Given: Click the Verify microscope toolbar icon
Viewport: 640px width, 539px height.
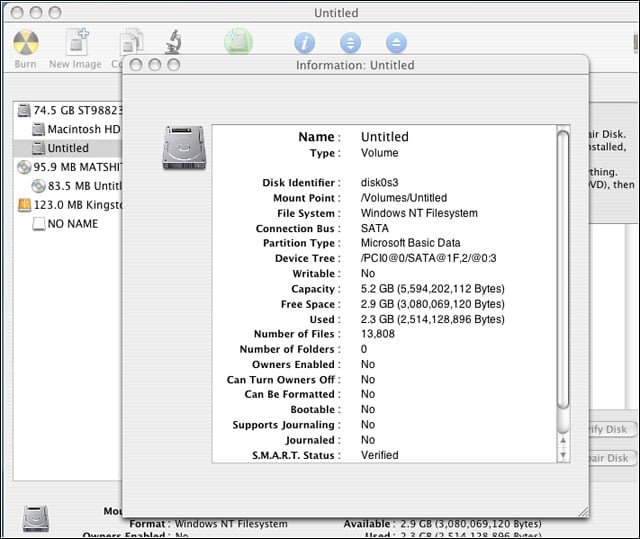Looking at the screenshot, I should coord(173,42).
